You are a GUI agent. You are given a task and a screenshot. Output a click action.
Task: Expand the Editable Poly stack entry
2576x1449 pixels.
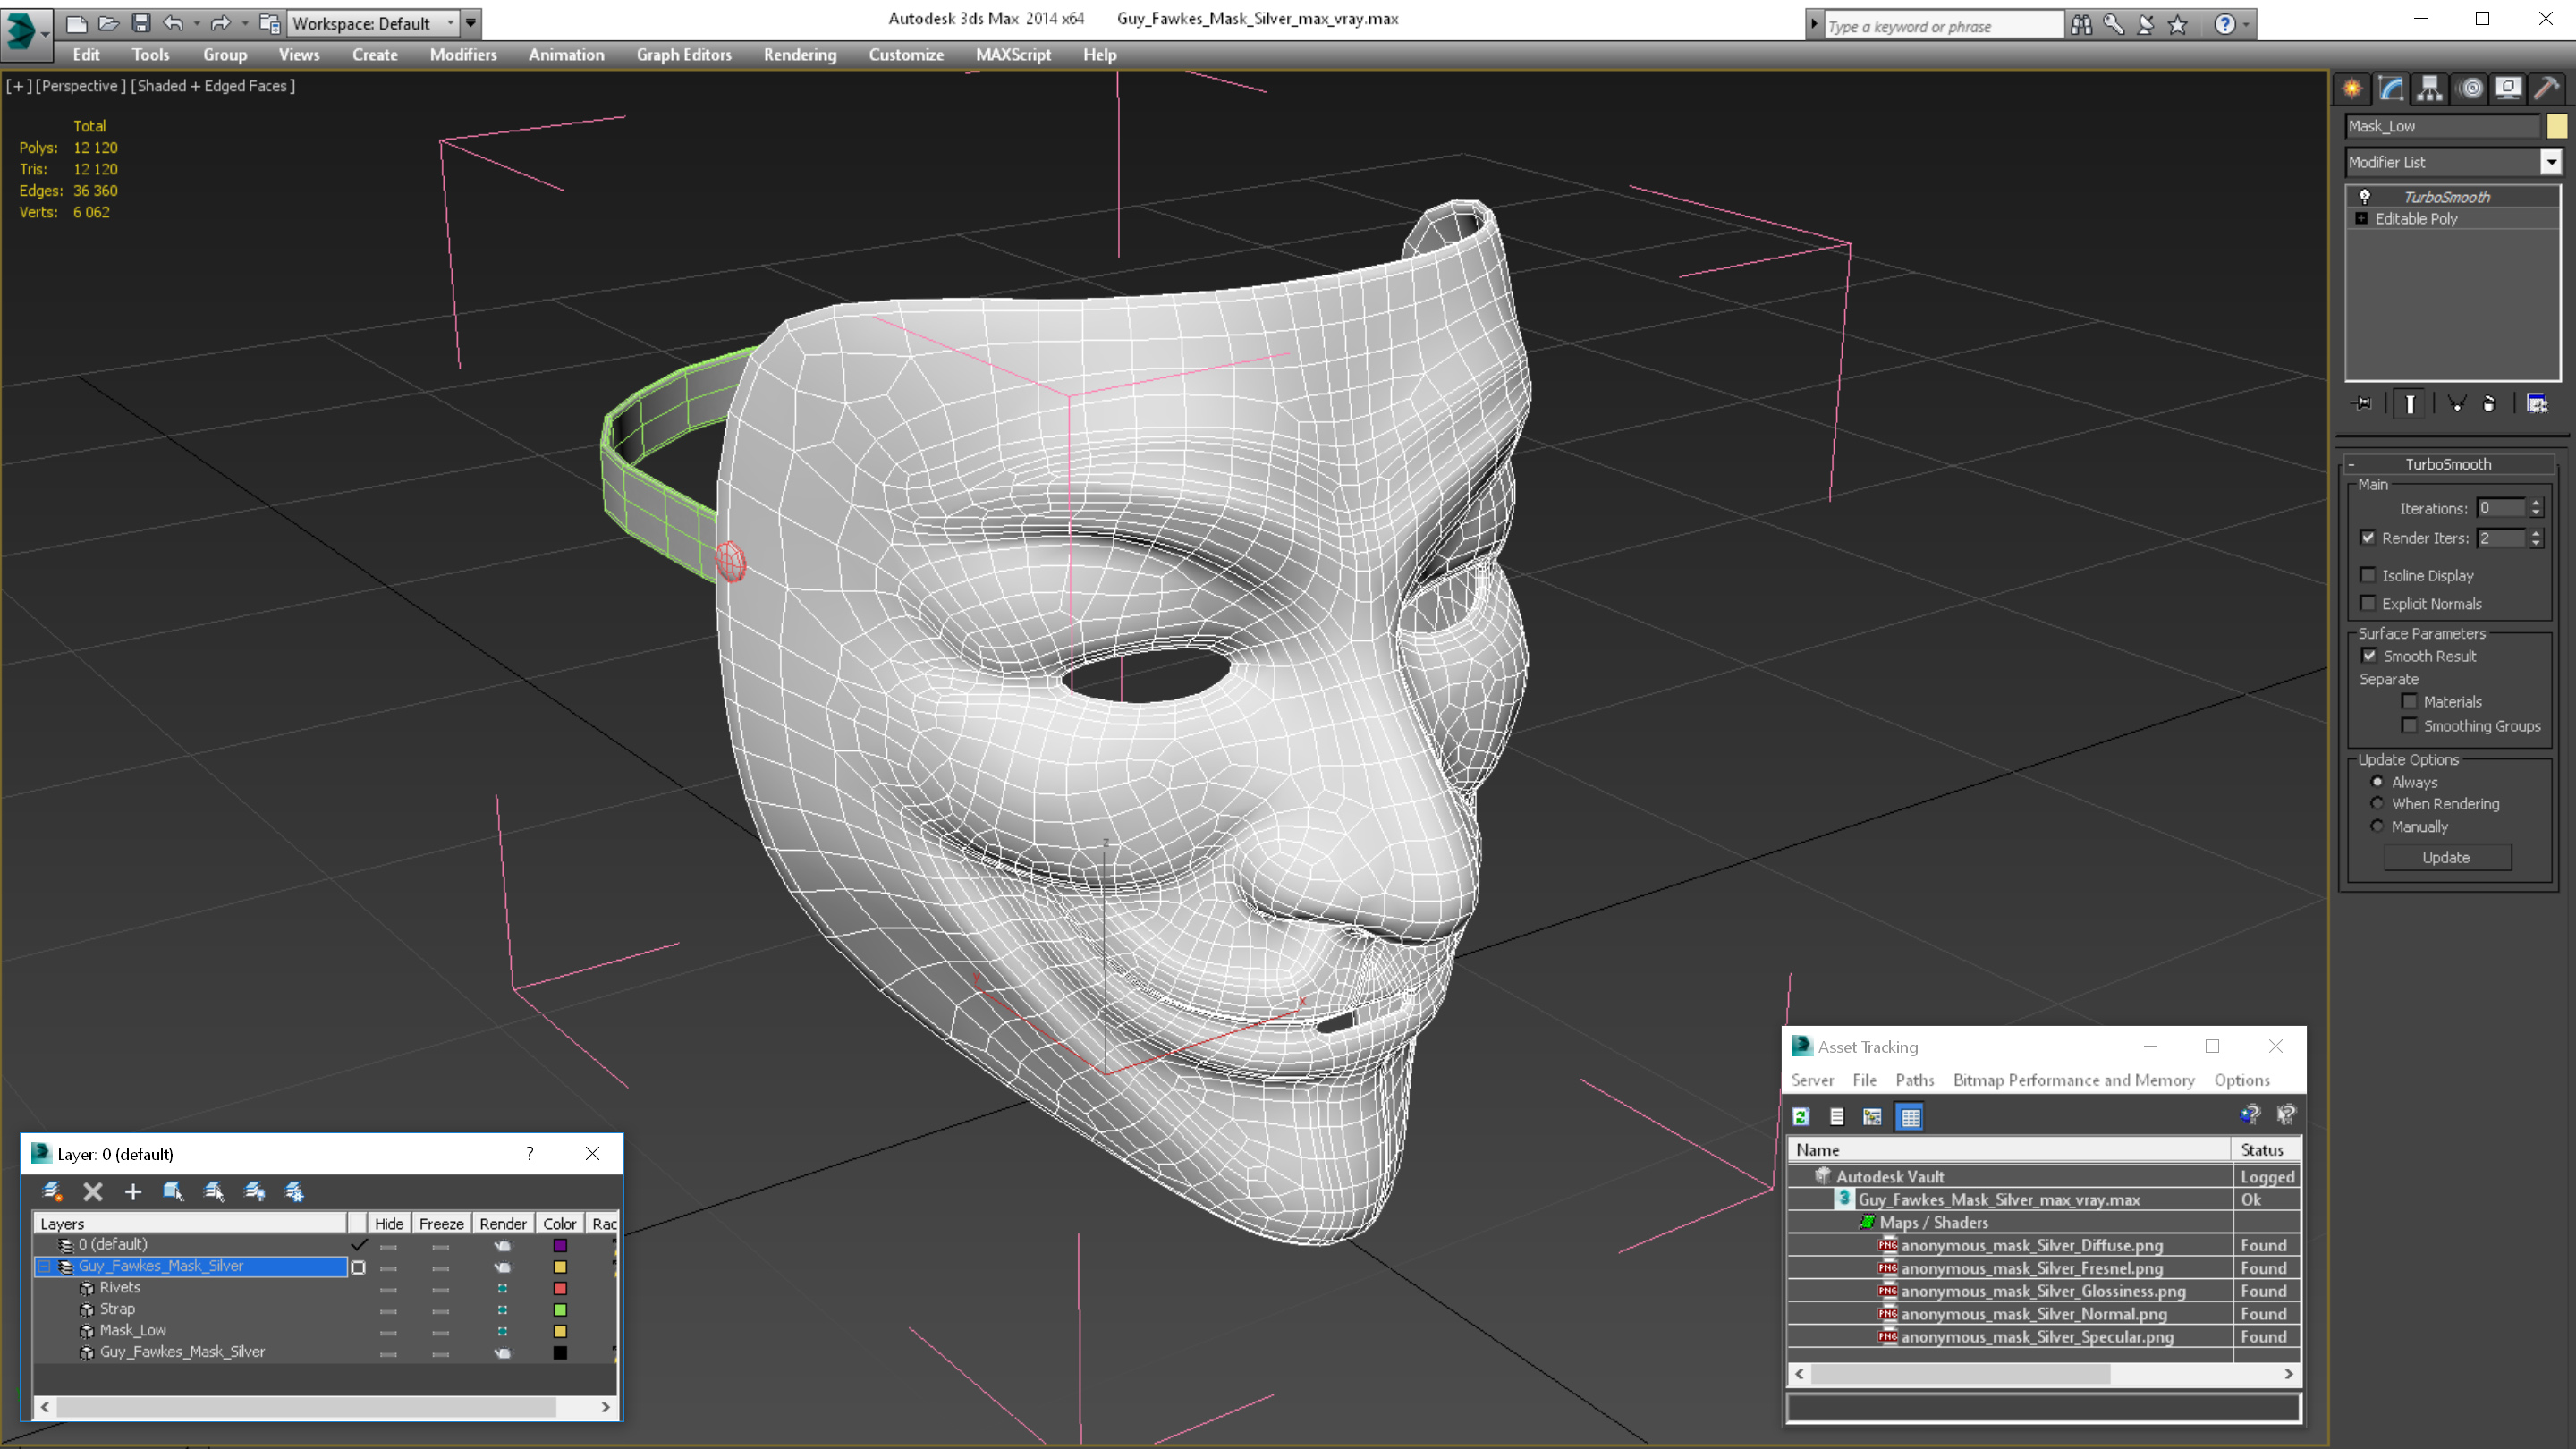2362,219
